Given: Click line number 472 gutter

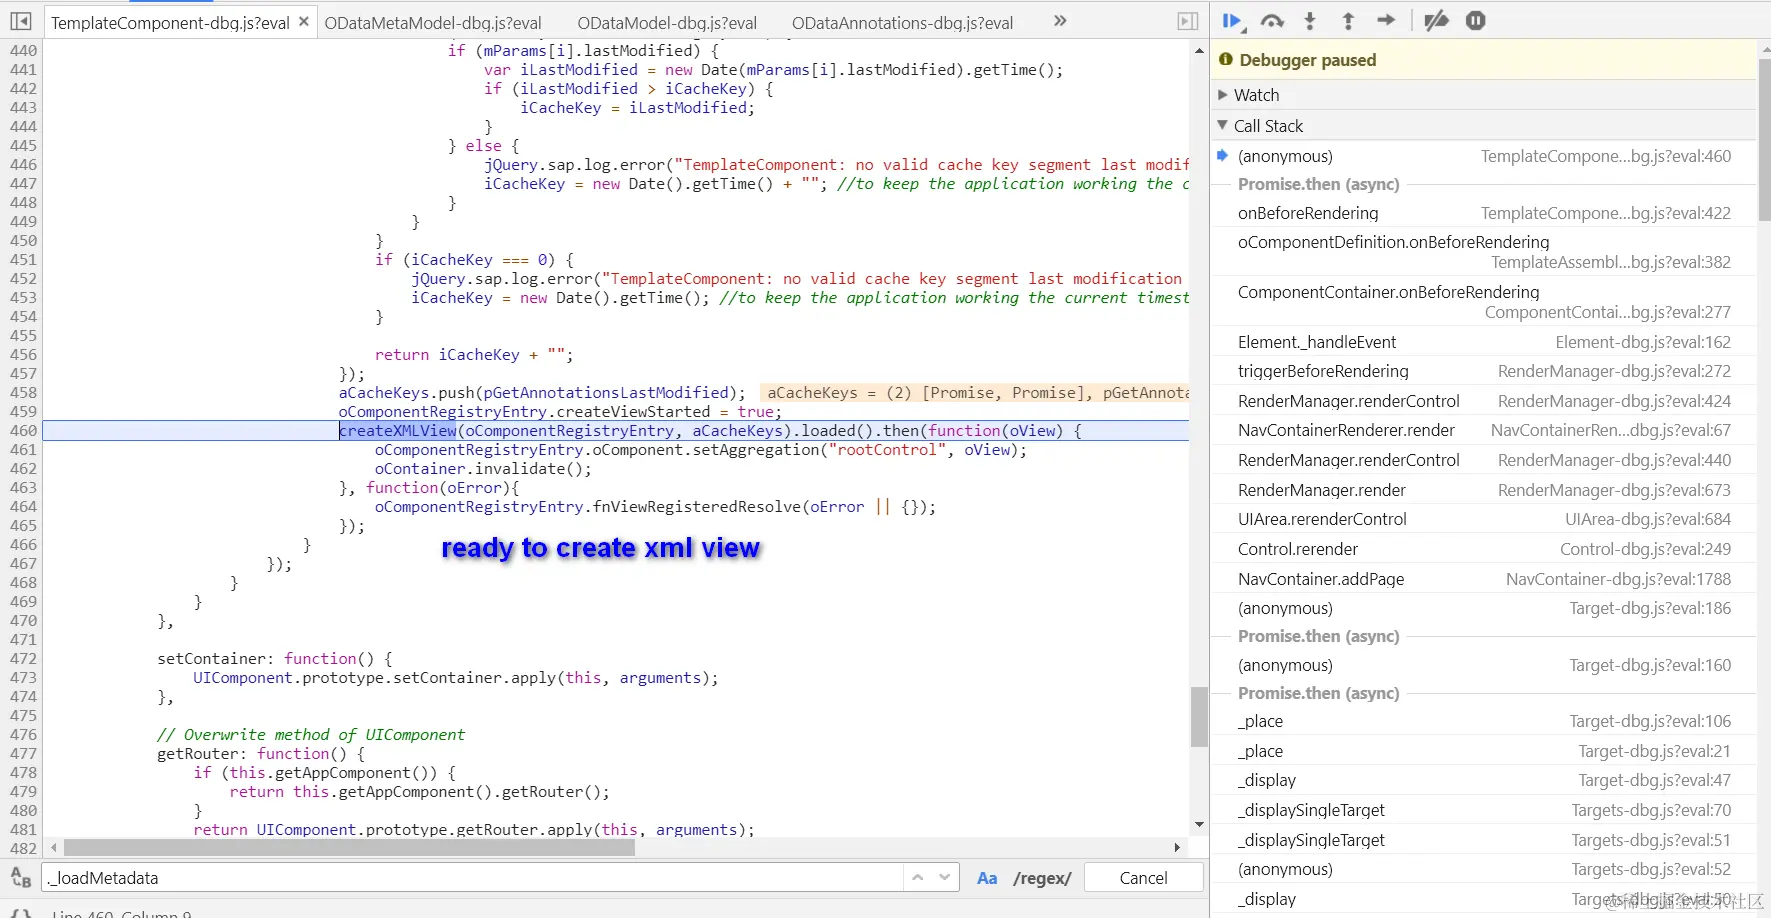Looking at the screenshot, I should point(23,658).
